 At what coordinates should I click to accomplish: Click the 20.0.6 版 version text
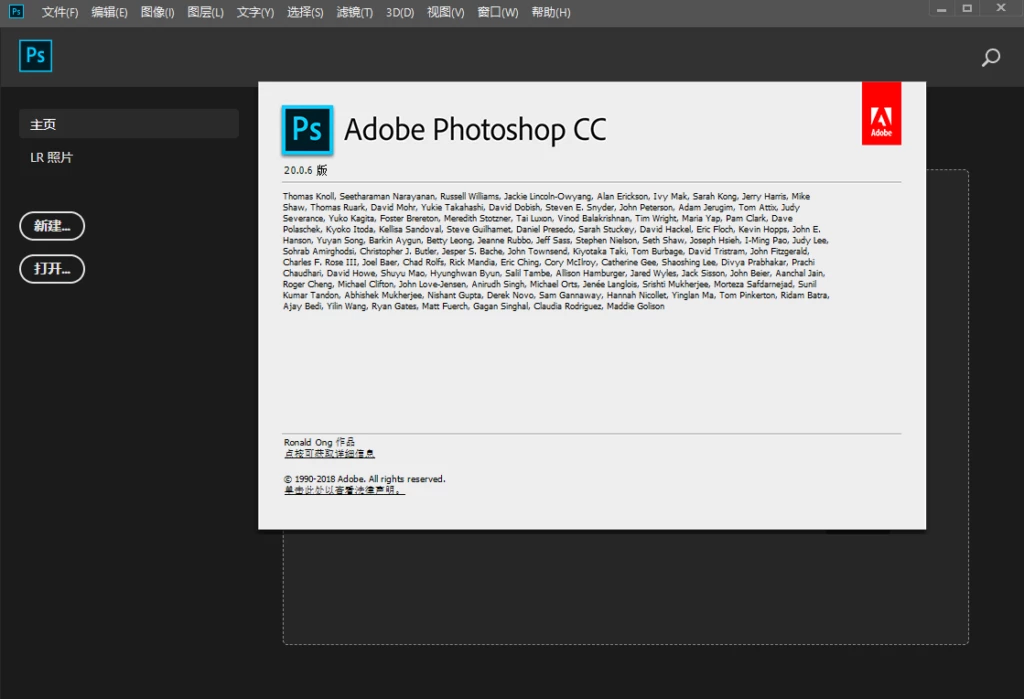pyautogui.click(x=305, y=170)
